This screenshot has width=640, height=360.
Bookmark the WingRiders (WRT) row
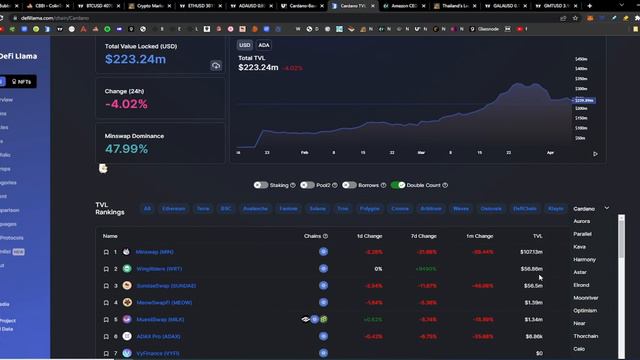pyautogui.click(x=106, y=269)
